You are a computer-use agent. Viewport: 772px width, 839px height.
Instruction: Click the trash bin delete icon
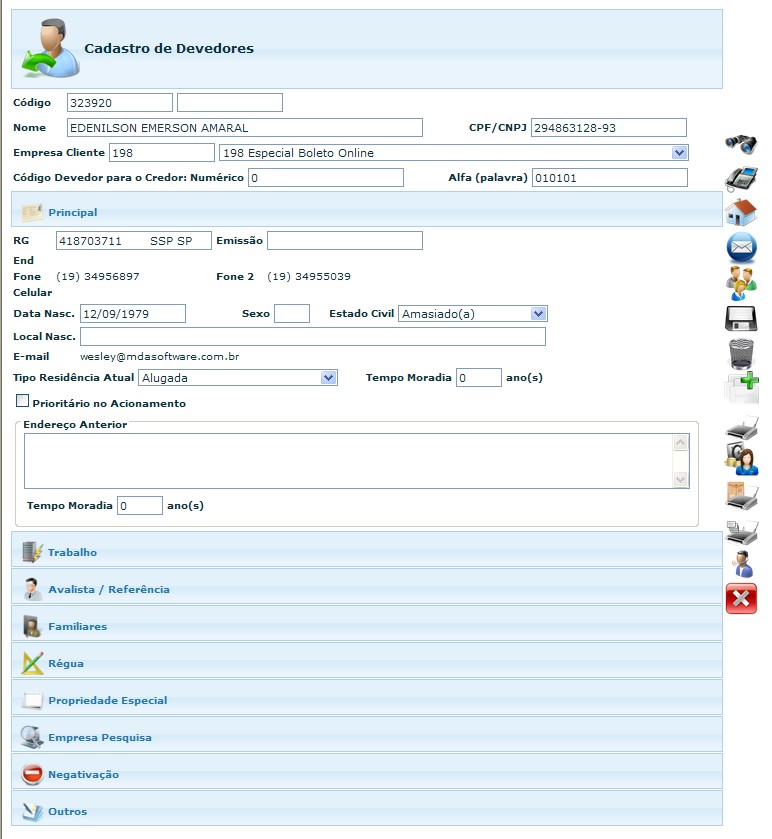coord(741,354)
